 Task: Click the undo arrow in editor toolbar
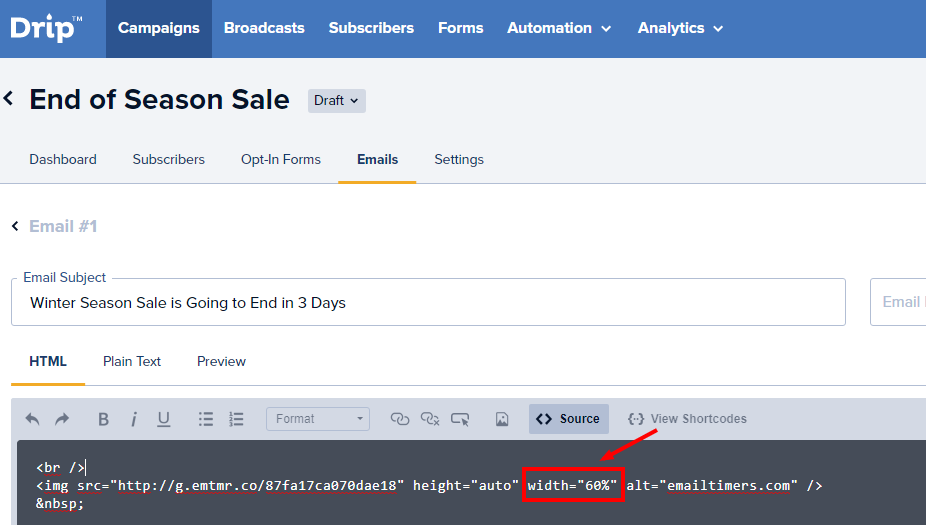(x=33, y=419)
